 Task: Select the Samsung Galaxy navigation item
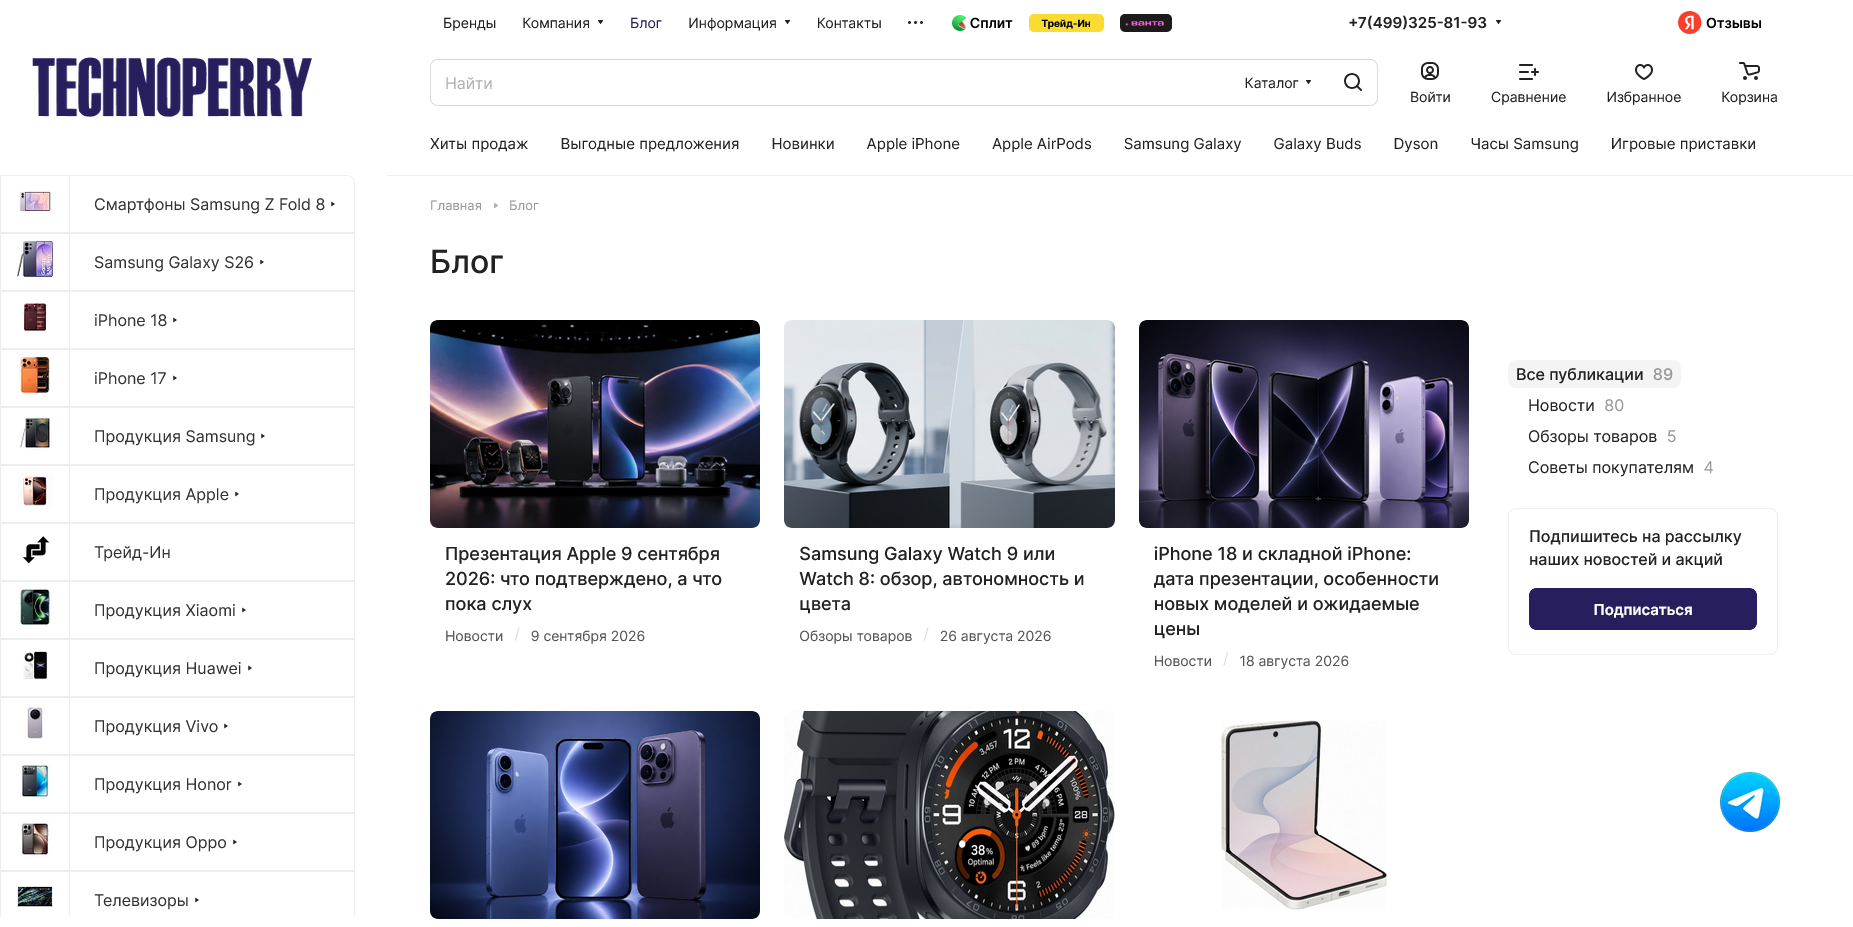tap(1182, 143)
